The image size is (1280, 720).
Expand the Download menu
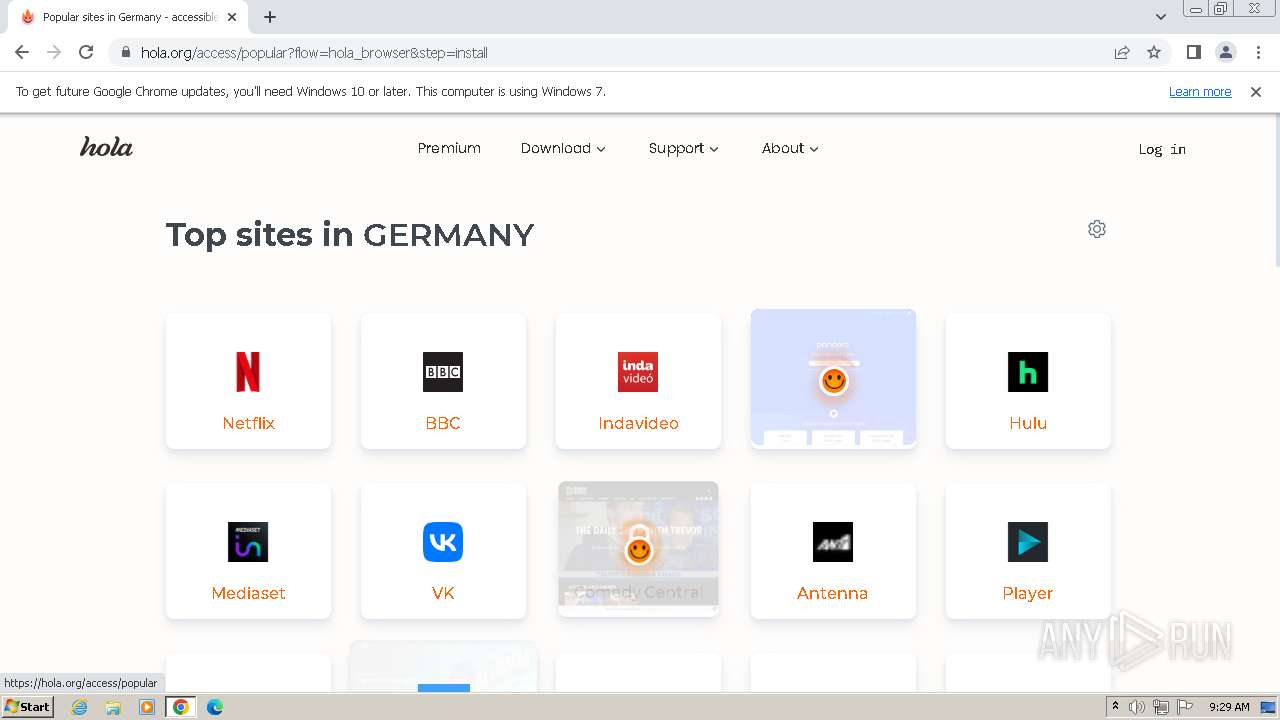pos(563,148)
